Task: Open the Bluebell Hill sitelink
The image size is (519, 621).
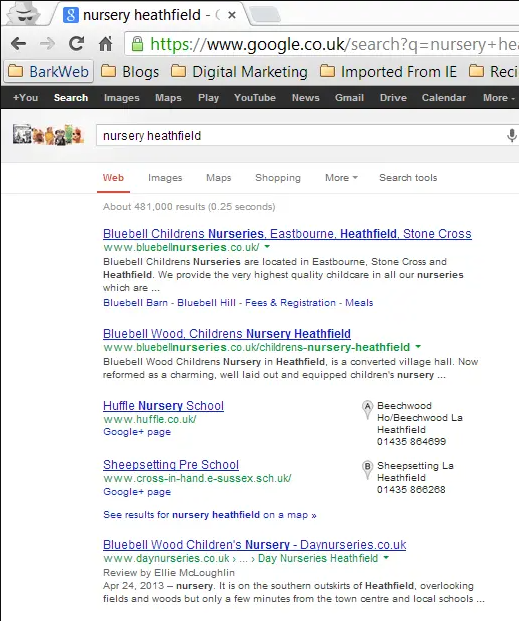Action: [206, 303]
